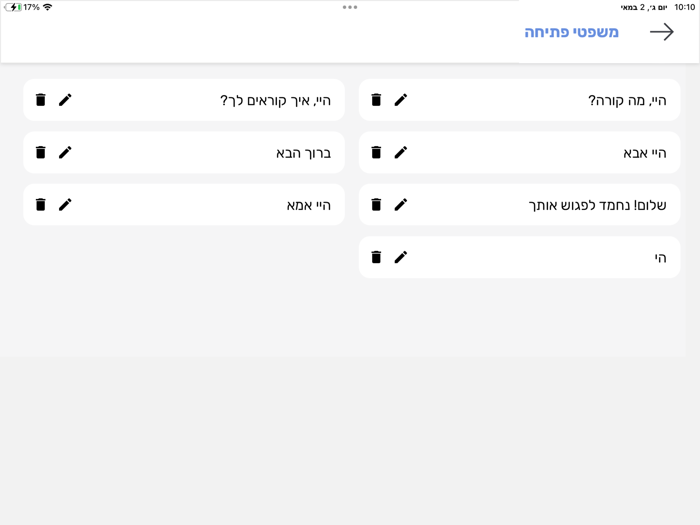
Task: Edit the 'היי אמא' sentence
Action: click(x=65, y=204)
